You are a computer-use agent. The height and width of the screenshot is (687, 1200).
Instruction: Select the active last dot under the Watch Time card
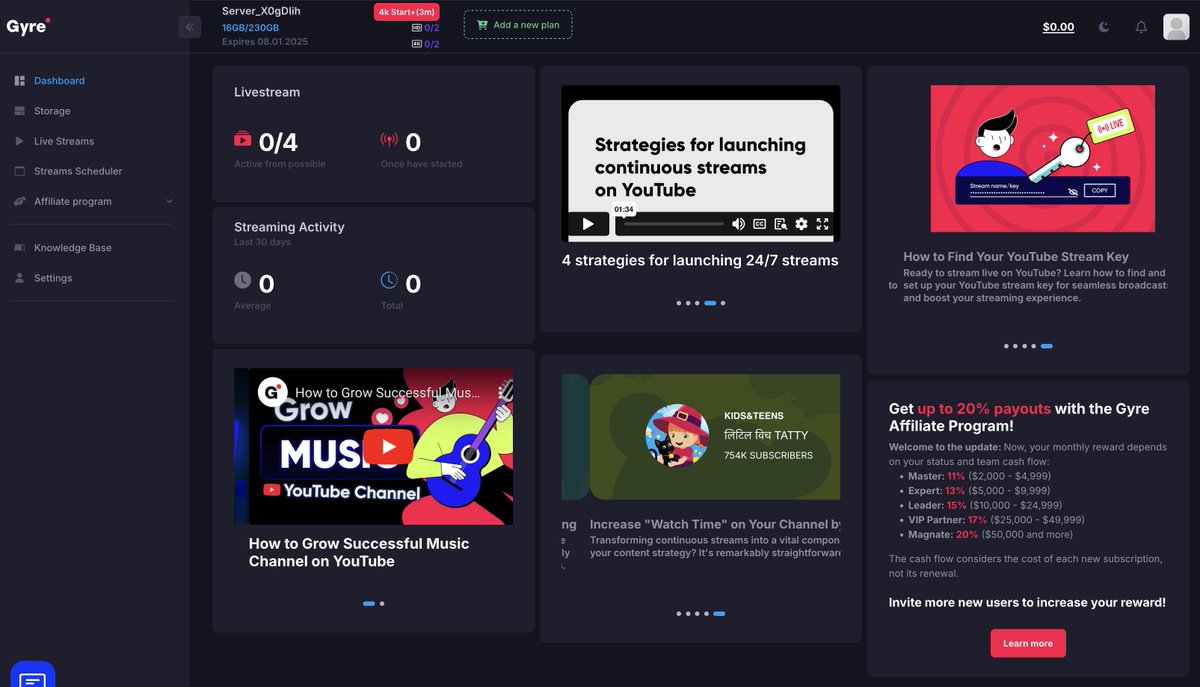pyautogui.click(x=719, y=614)
